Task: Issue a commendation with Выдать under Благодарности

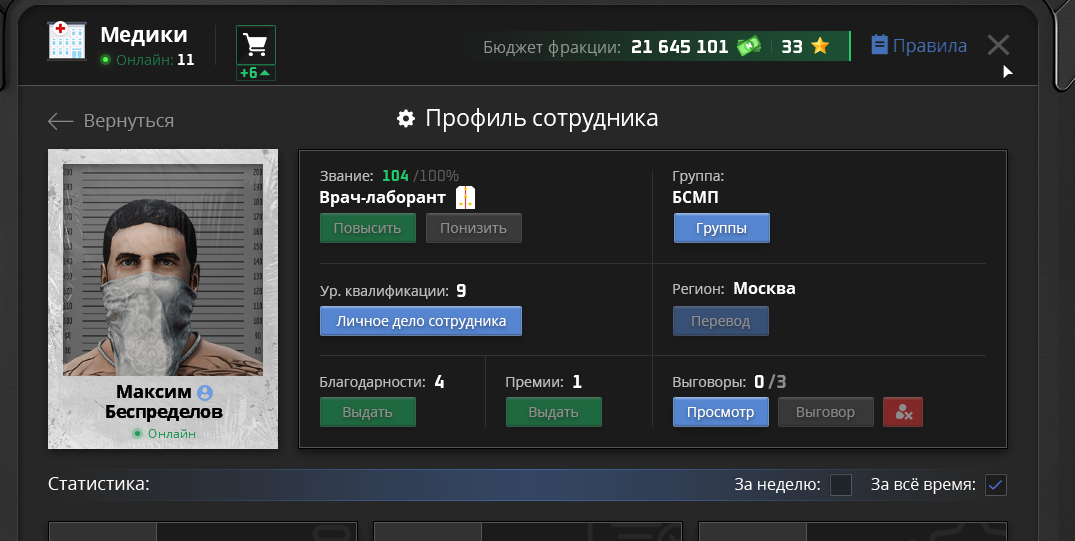Action: pyautogui.click(x=367, y=412)
